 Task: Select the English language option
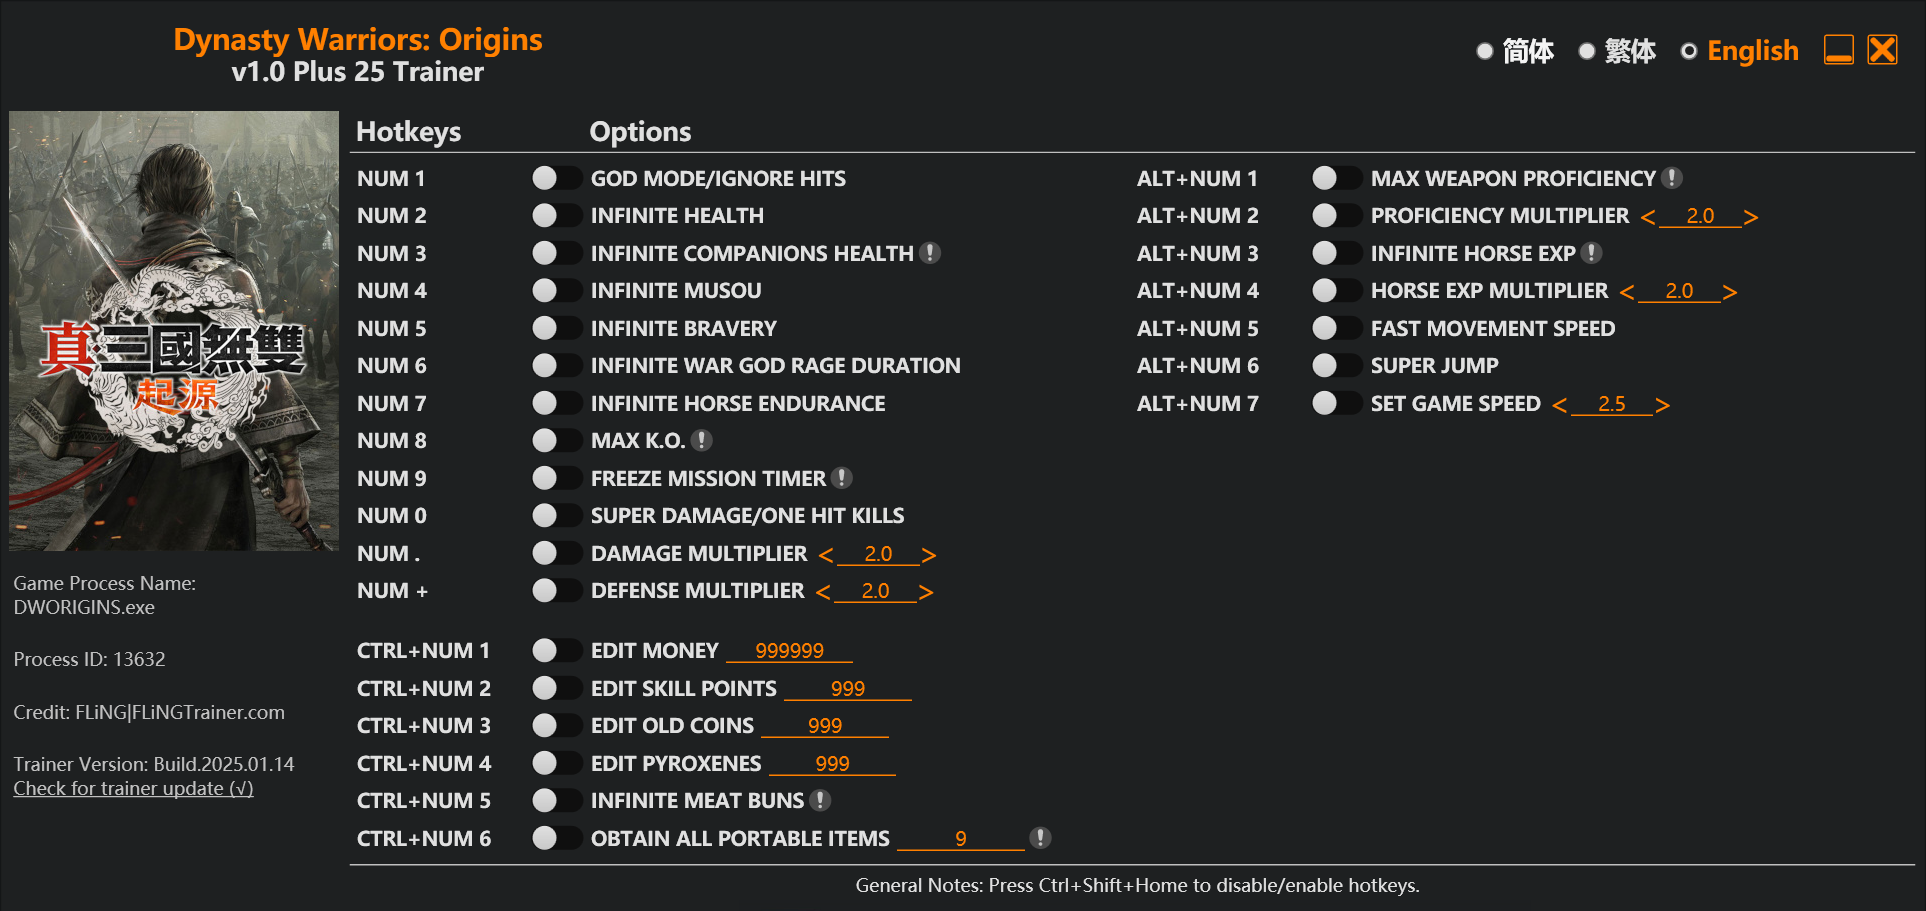click(x=1689, y=51)
